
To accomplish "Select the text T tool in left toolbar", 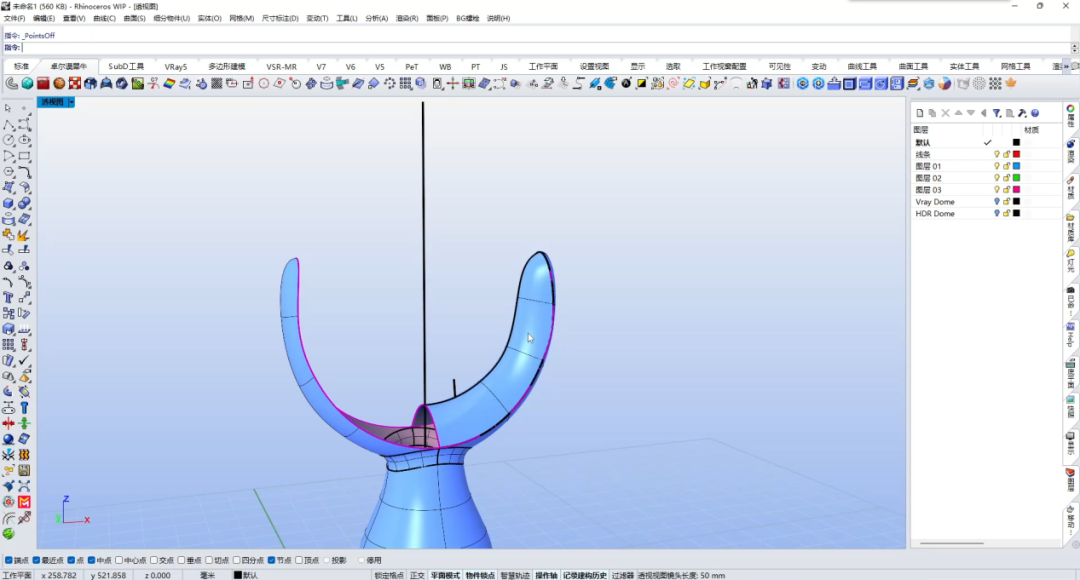I will point(8,298).
